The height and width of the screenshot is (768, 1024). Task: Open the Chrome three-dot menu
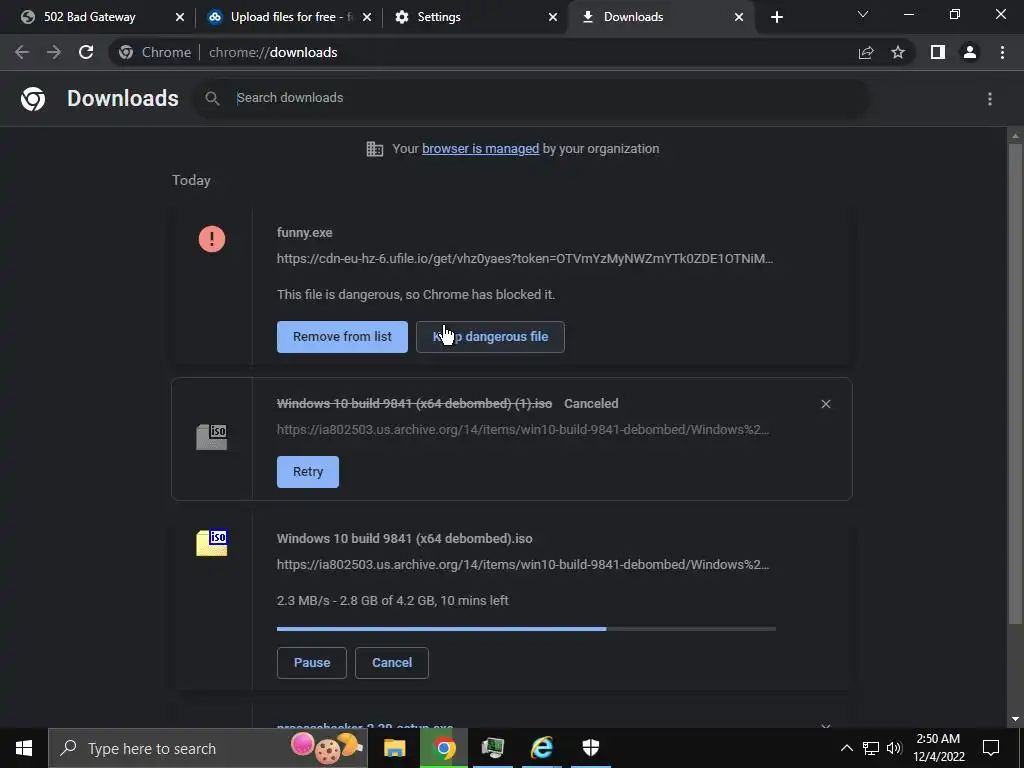[x=1002, y=52]
